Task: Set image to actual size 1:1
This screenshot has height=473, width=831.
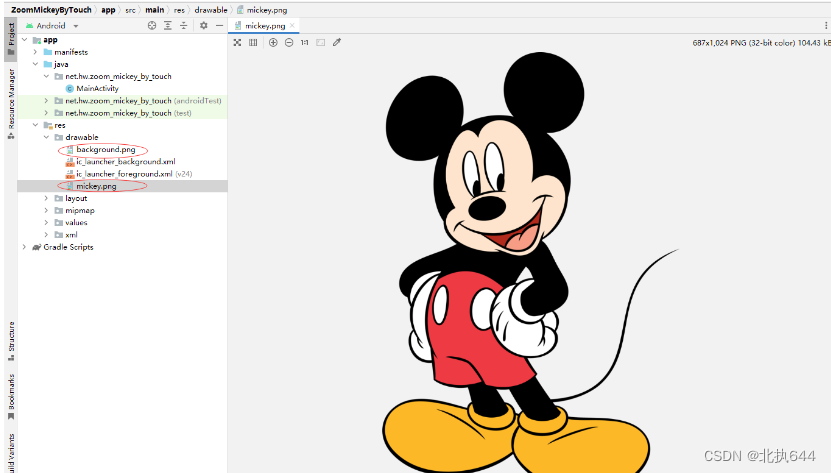Action: click(x=304, y=43)
